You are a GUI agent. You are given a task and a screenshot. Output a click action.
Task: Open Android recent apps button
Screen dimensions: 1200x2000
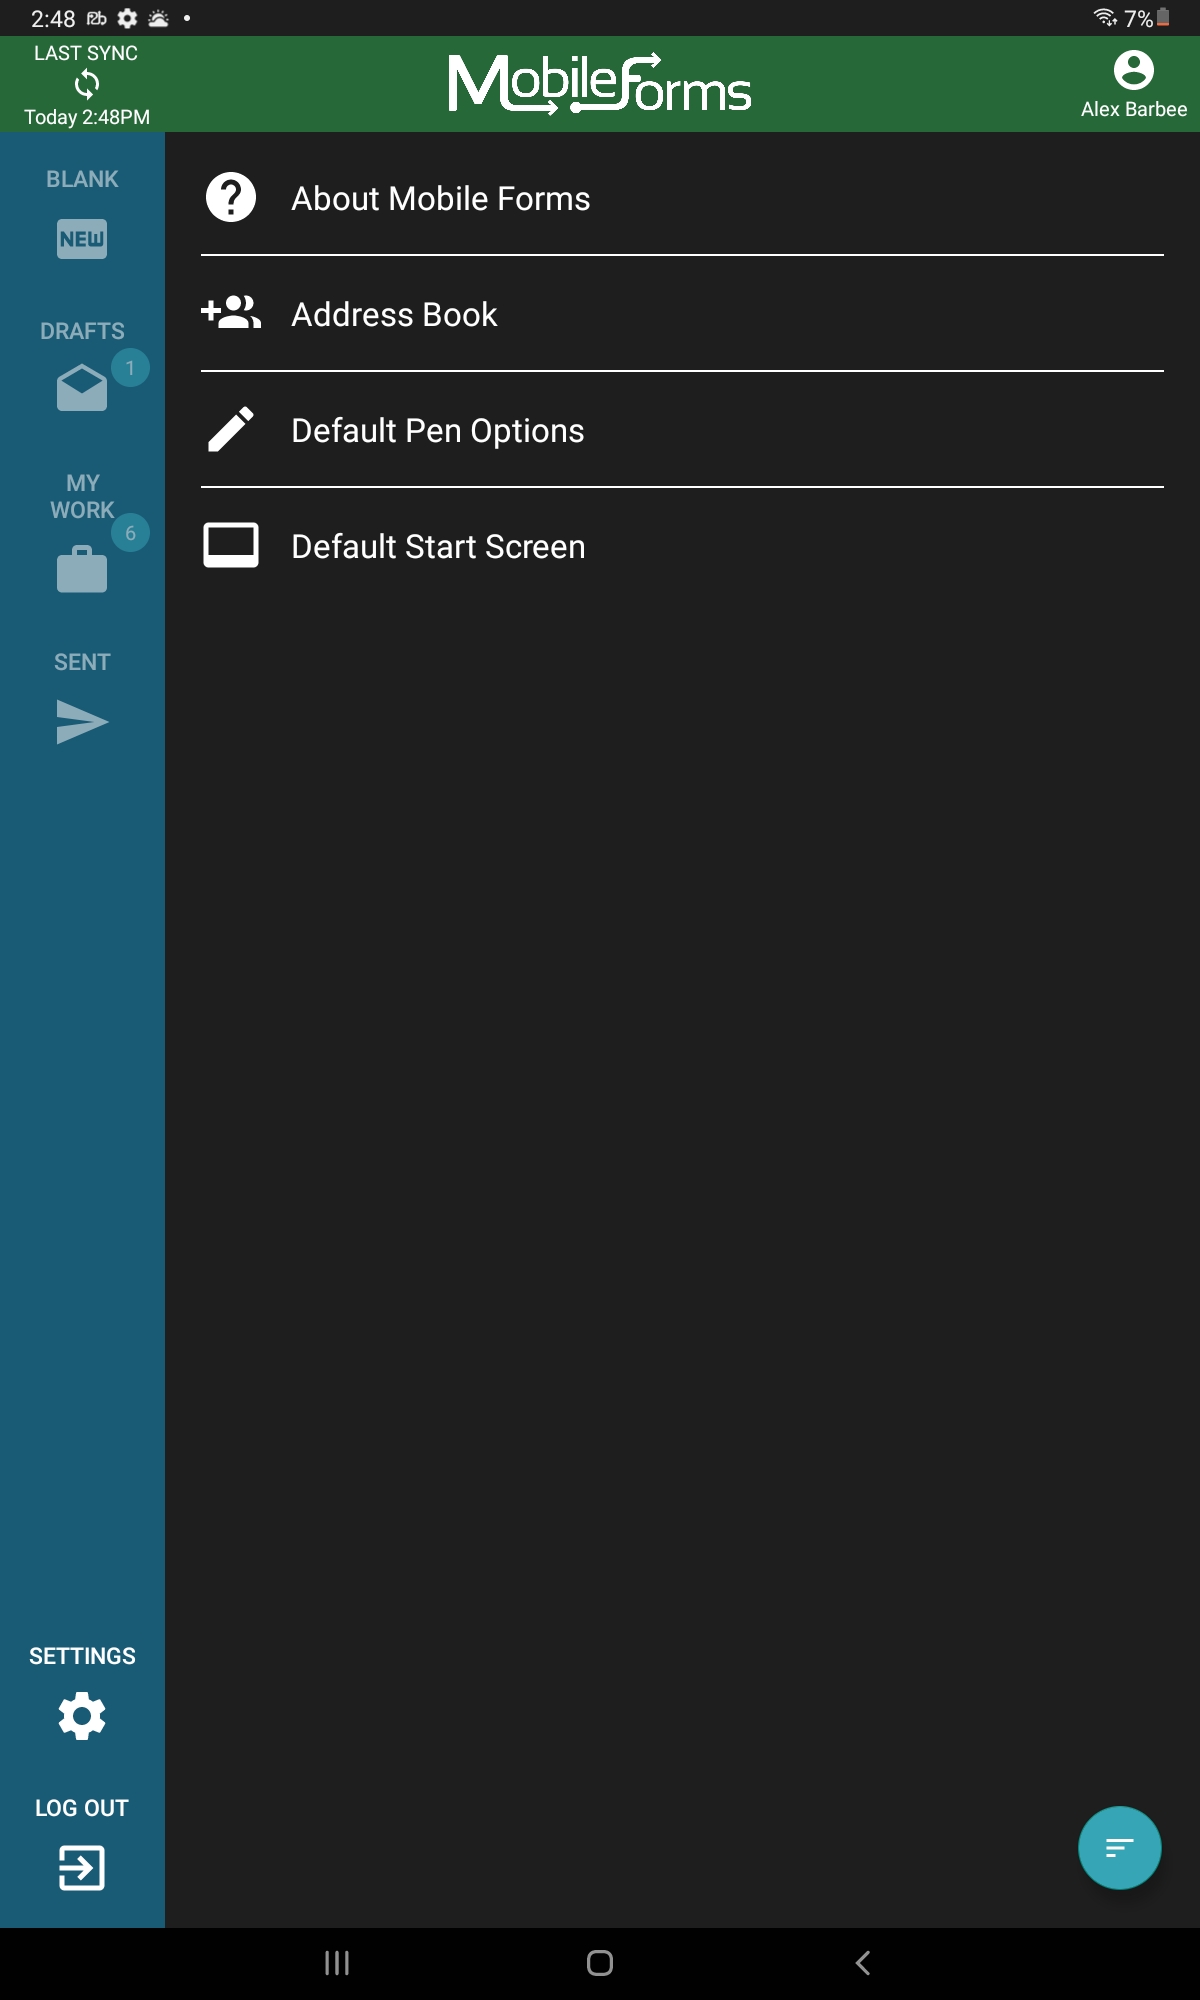337,1963
